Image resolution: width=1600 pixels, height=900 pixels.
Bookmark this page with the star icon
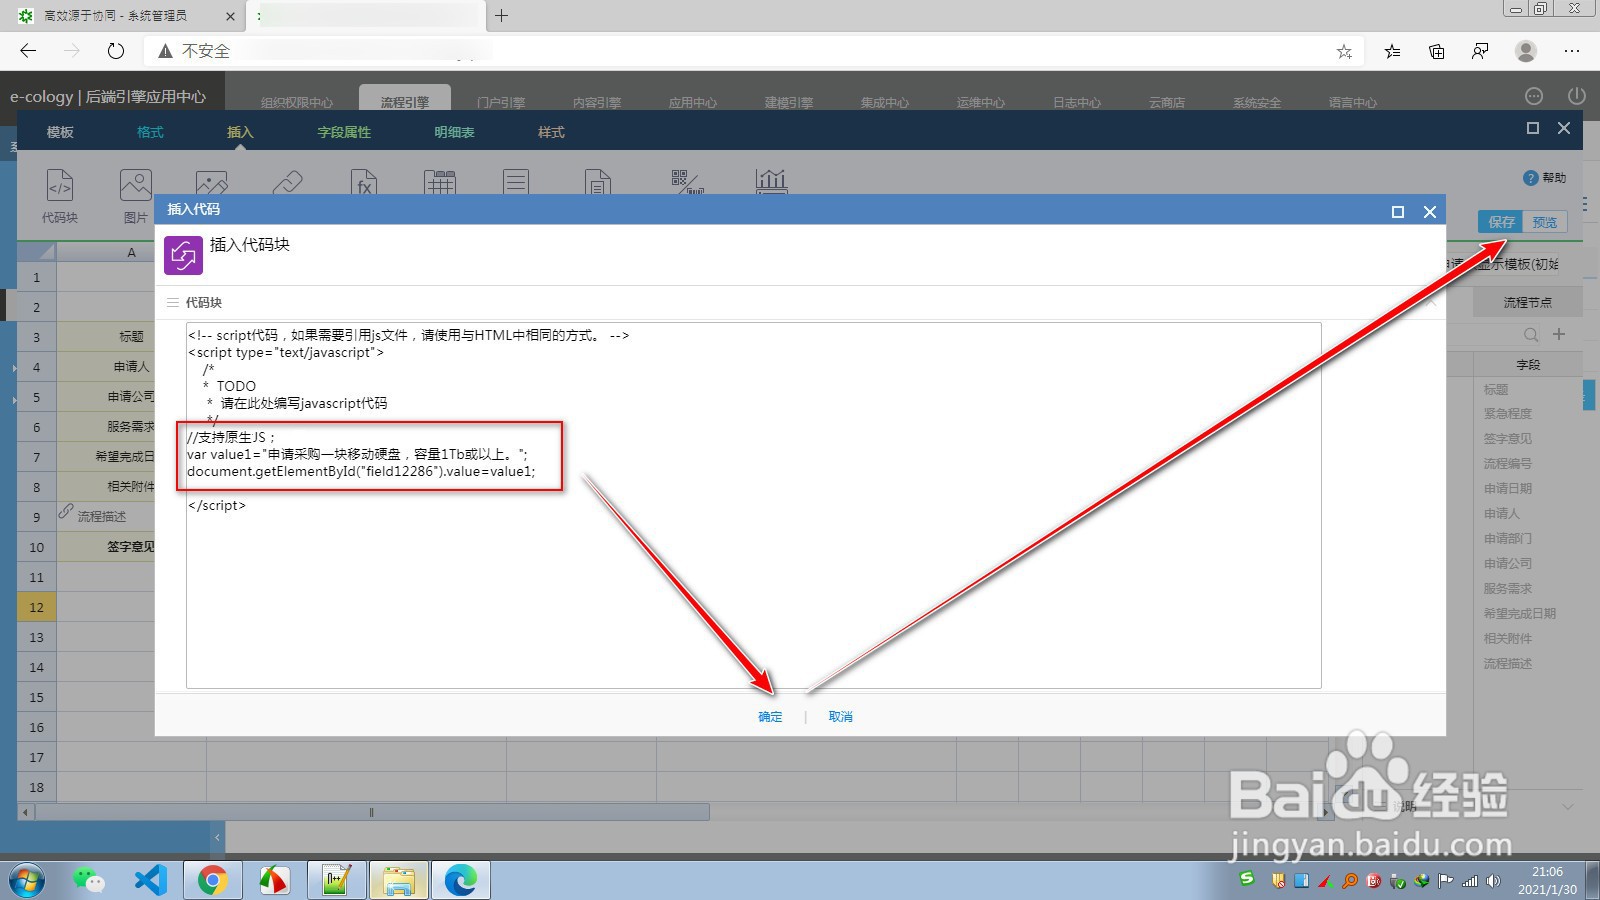click(1344, 51)
